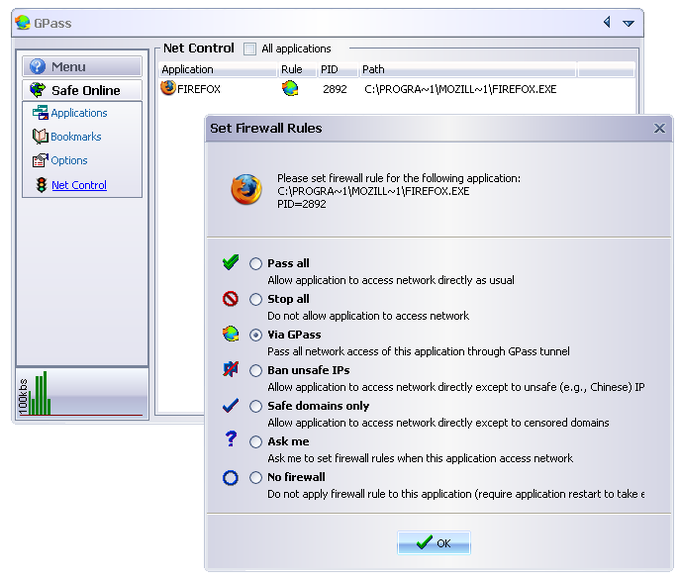Confirm with the OK button
The width and height of the screenshot is (680, 580).
(434, 543)
